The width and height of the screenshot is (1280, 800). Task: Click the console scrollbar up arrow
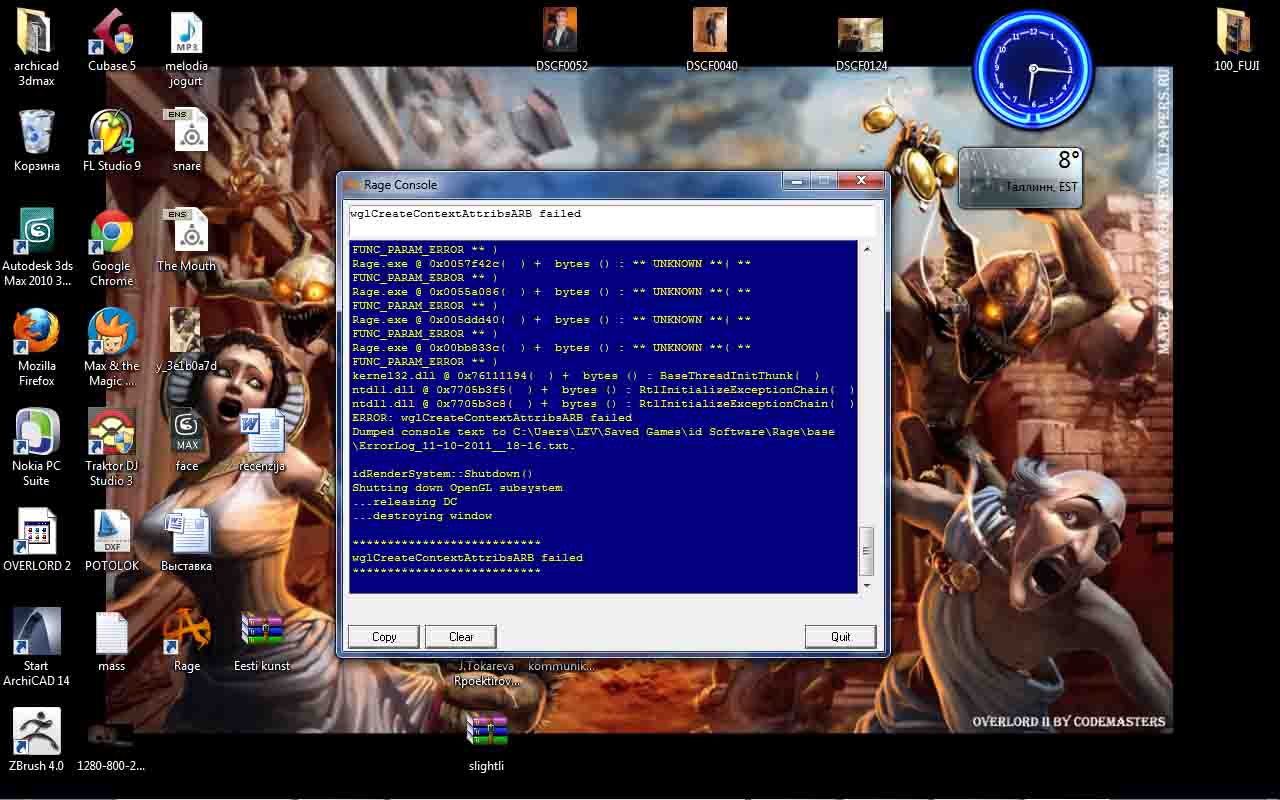coord(866,249)
